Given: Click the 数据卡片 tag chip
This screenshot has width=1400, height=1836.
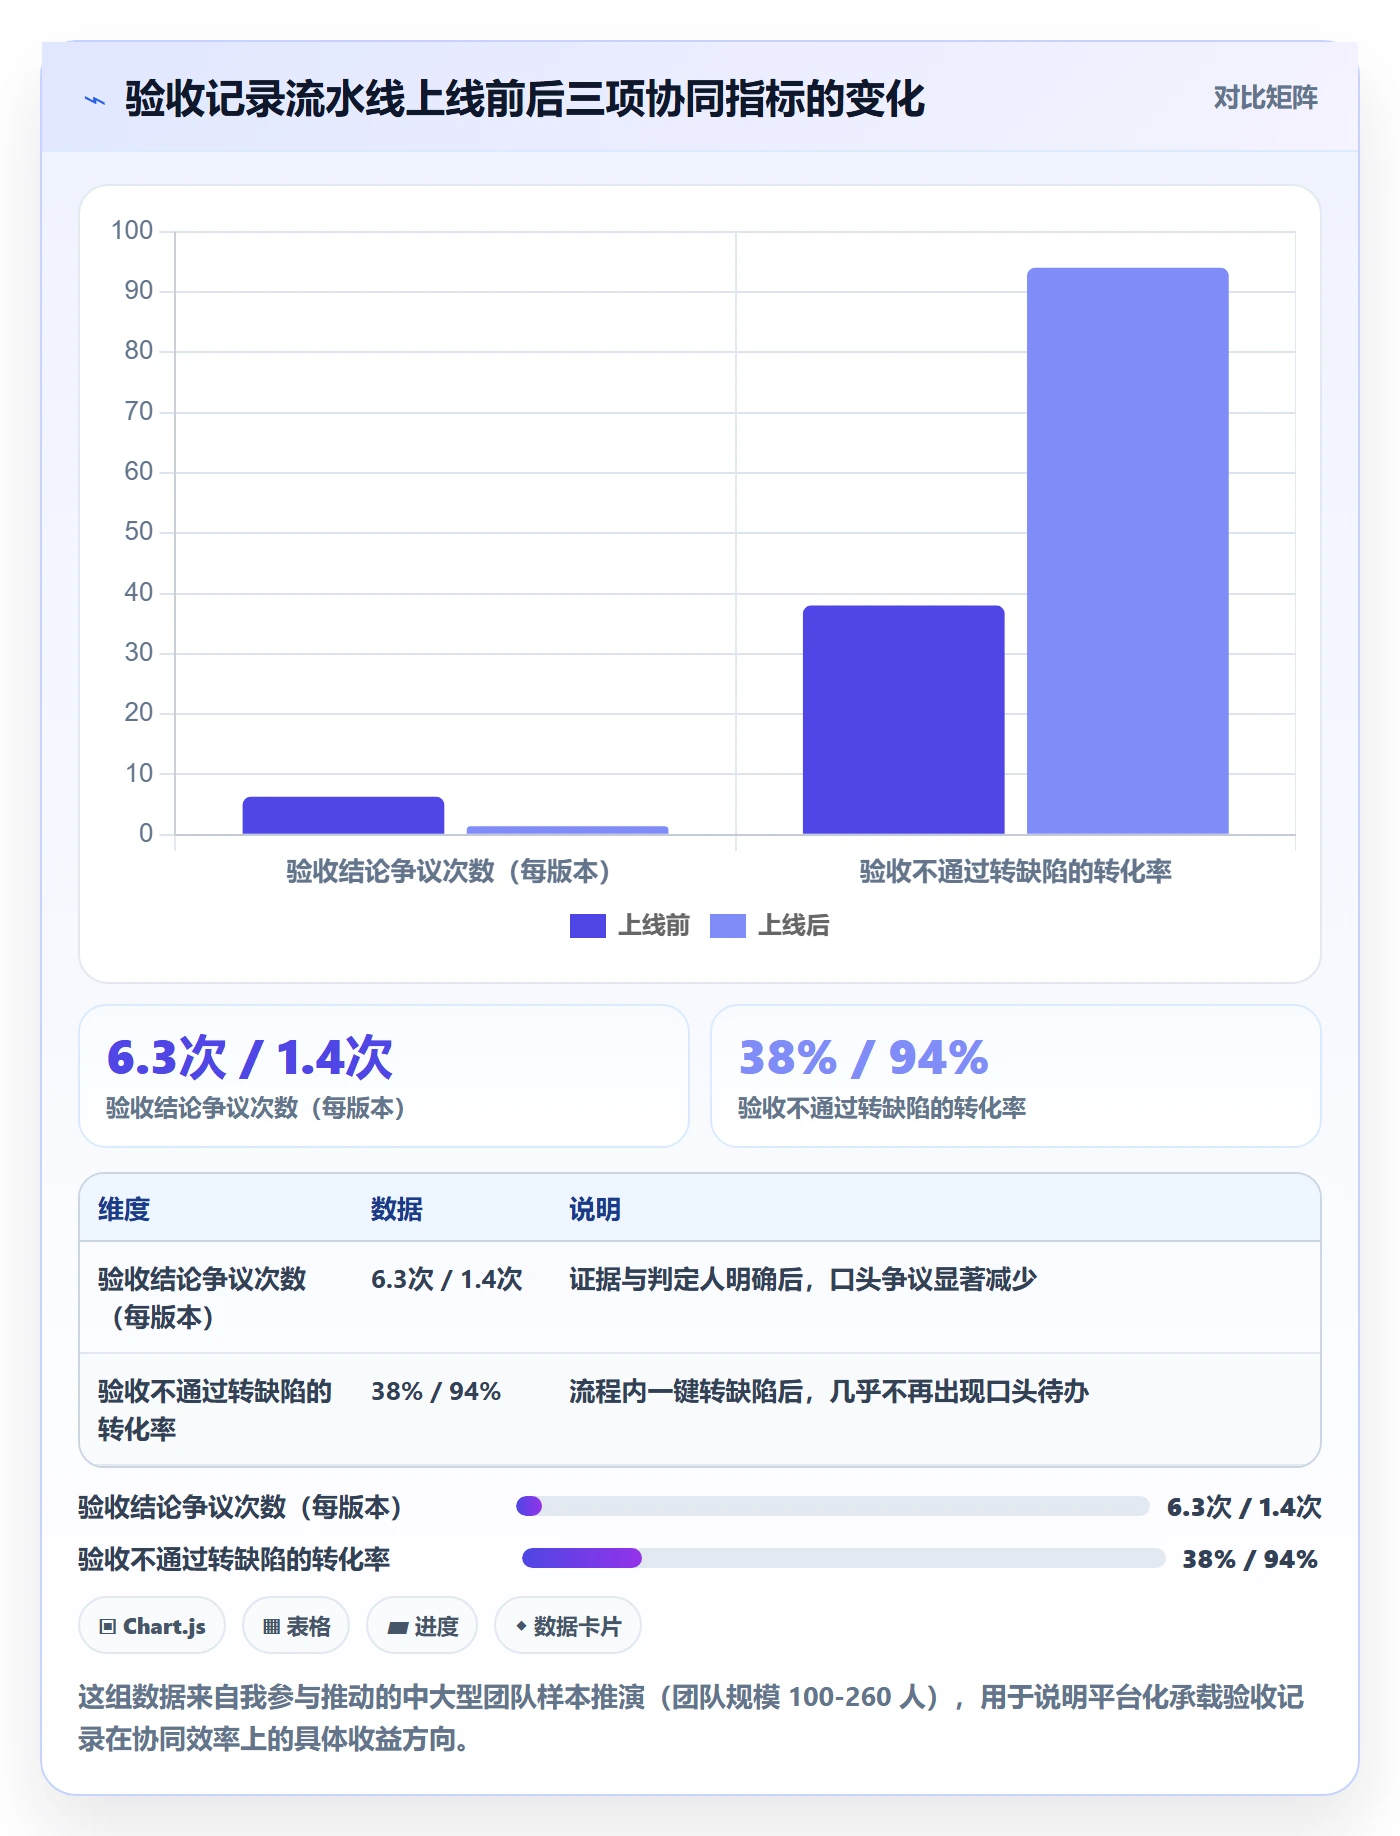Looking at the screenshot, I should 568,1626.
